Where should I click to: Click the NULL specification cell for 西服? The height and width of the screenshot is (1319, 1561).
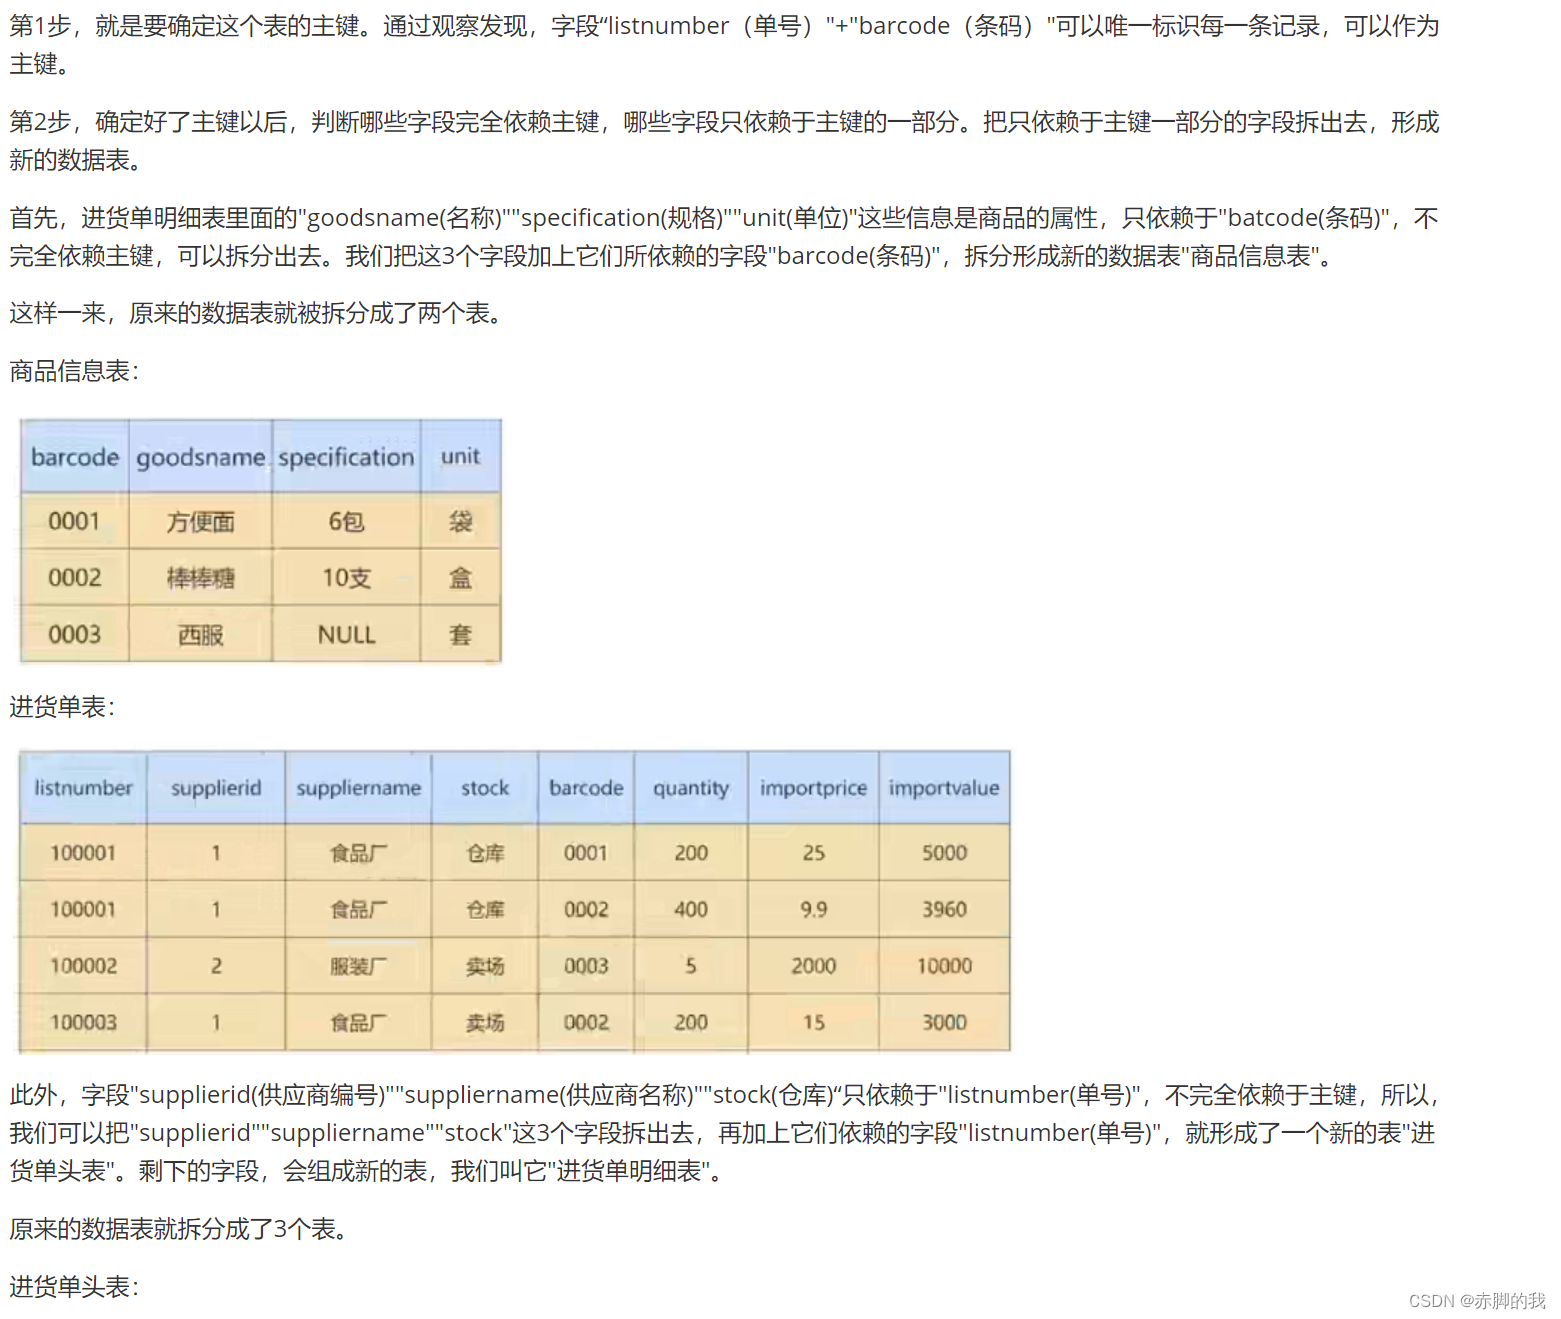346,634
